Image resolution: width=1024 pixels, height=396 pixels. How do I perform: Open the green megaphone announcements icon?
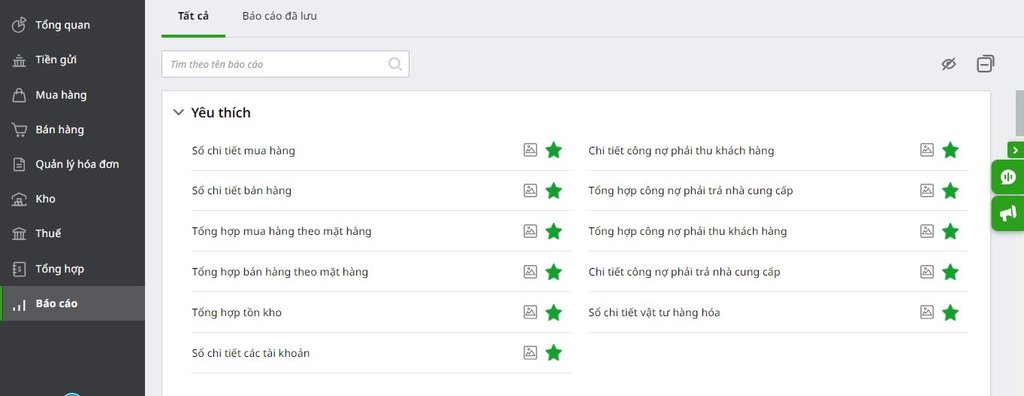[x=1008, y=213]
